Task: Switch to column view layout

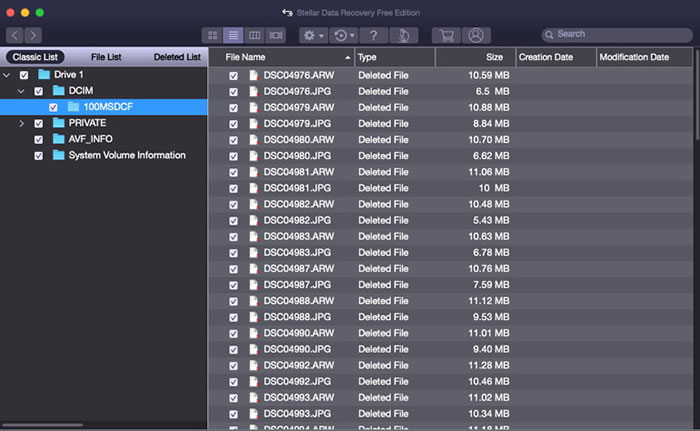Action: [x=255, y=35]
